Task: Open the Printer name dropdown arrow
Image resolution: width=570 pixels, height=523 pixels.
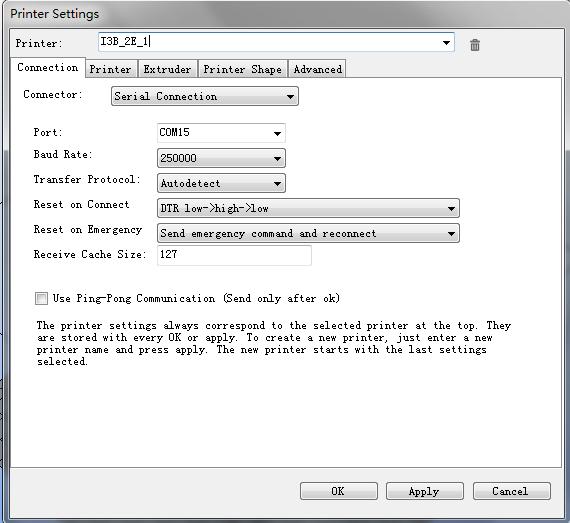Action: tap(446, 43)
